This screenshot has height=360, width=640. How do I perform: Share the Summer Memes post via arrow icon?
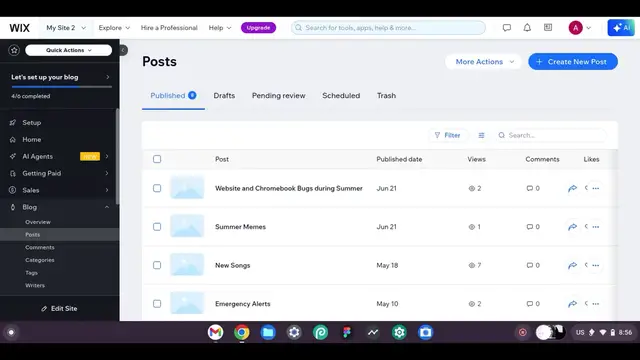tap(572, 227)
